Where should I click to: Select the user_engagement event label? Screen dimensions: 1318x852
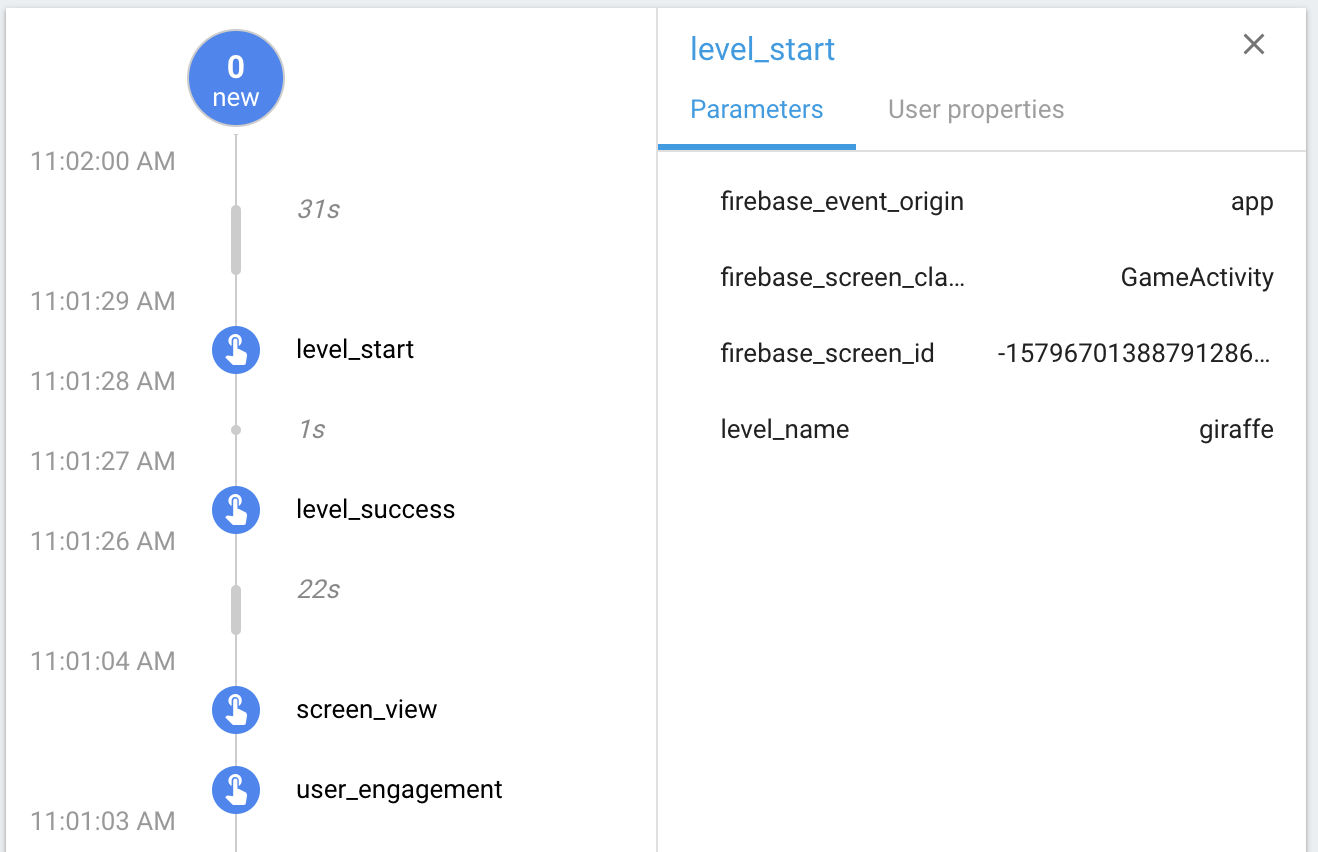(x=399, y=790)
